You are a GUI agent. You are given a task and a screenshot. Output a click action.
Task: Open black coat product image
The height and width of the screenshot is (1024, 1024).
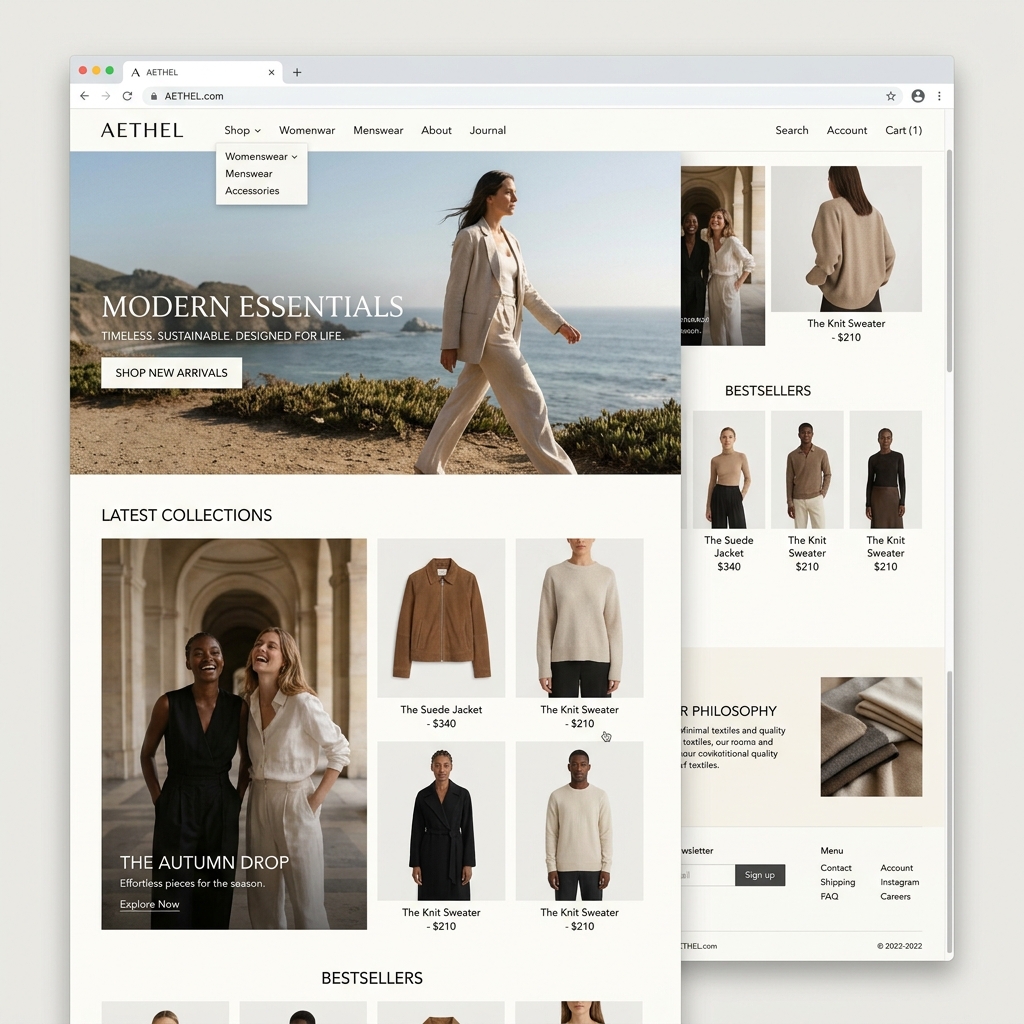pos(441,821)
